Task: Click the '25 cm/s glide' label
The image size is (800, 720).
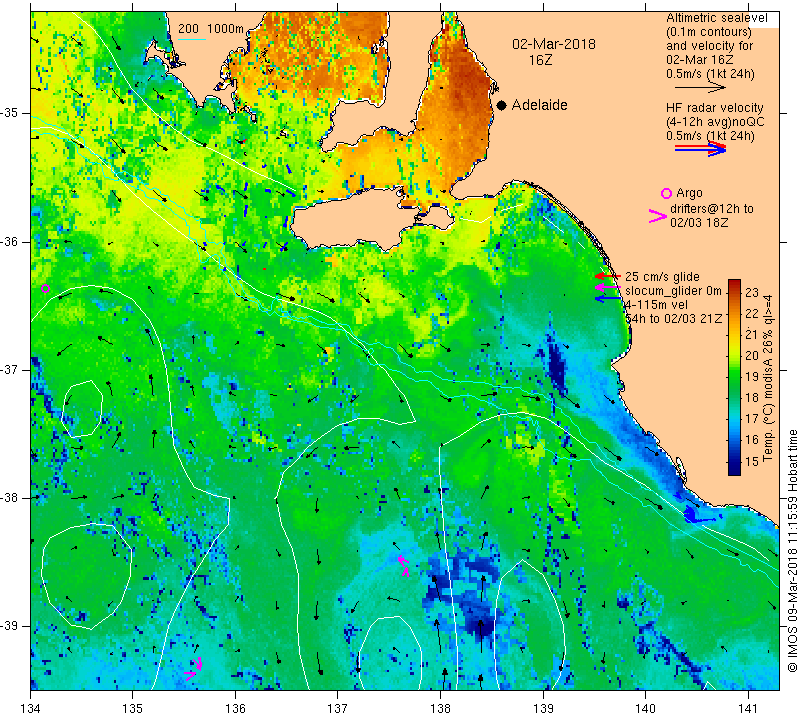Action: pos(662,277)
